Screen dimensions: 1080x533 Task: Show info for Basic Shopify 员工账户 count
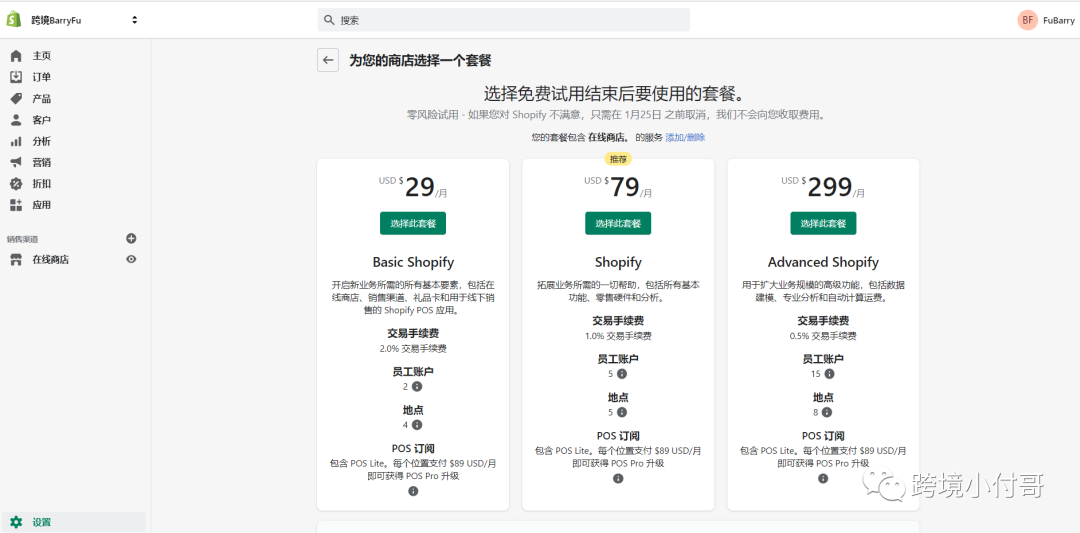click(x=417, y=386)
